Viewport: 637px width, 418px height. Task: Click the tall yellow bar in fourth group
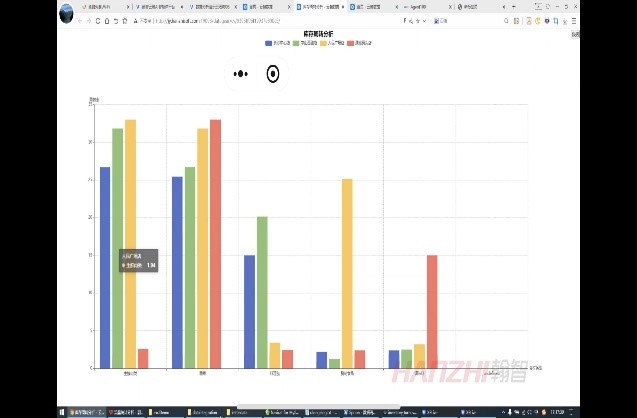pos(347,270)
